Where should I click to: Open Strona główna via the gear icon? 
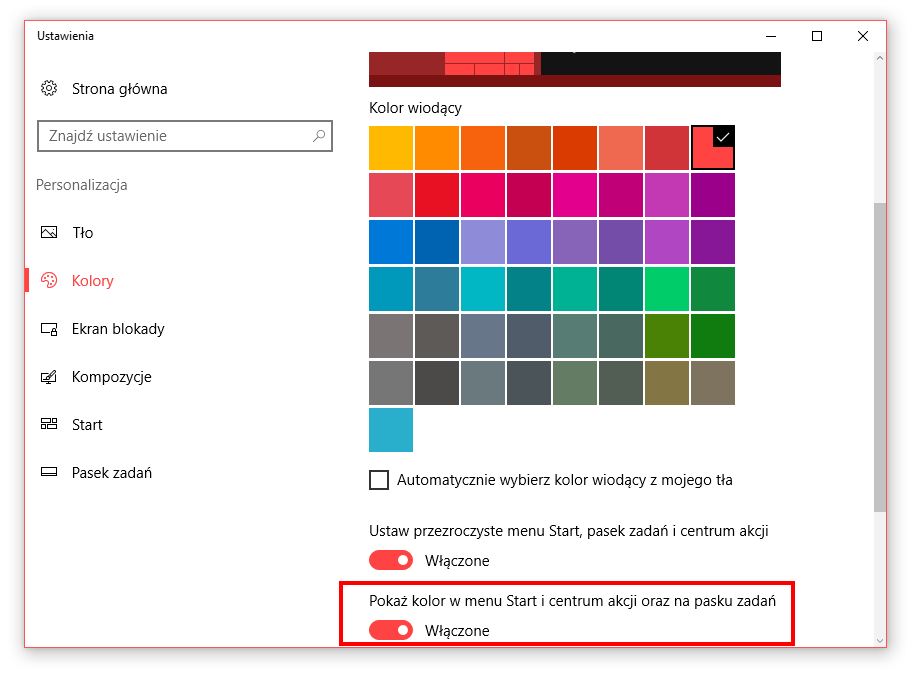(x=49, y=88)
